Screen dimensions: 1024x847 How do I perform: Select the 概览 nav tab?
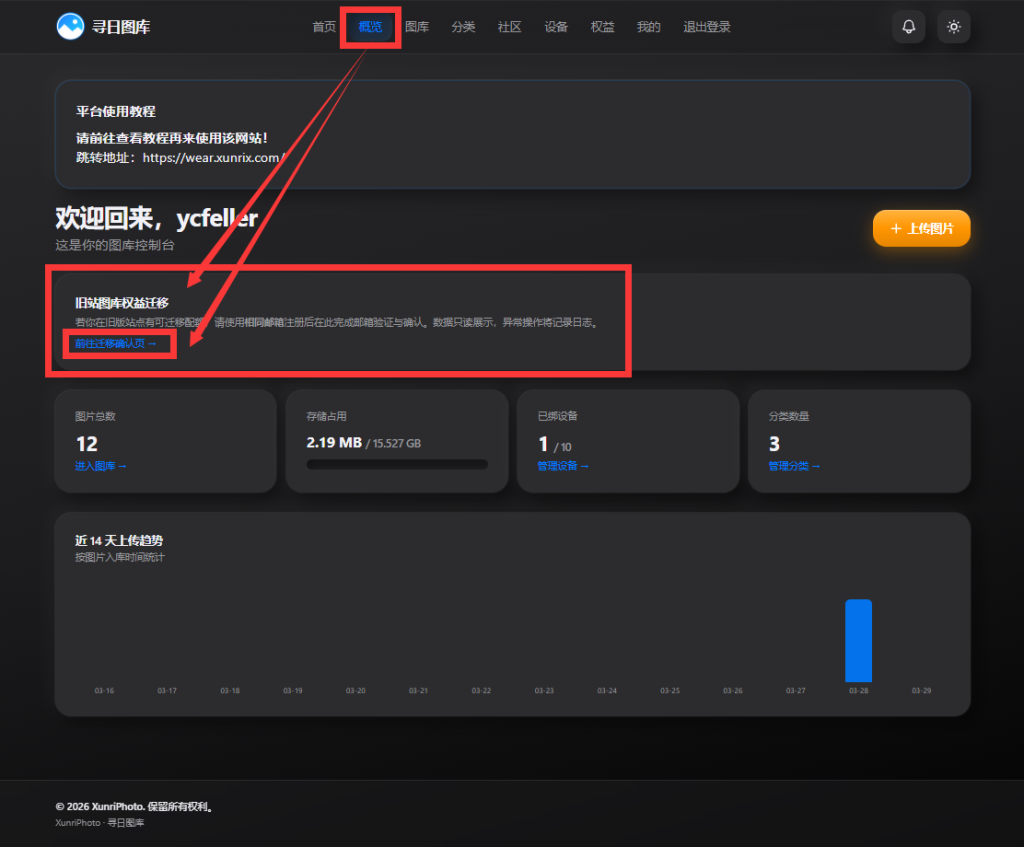click(370, 27)
